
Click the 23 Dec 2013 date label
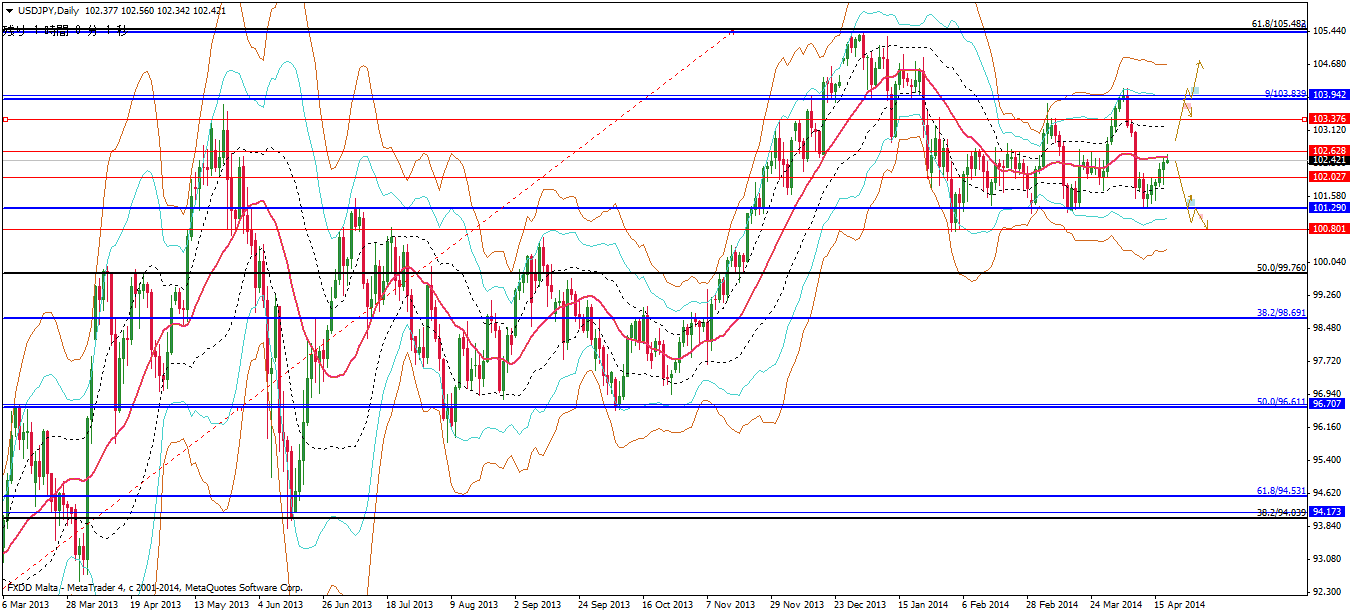(x=860, y=605)
